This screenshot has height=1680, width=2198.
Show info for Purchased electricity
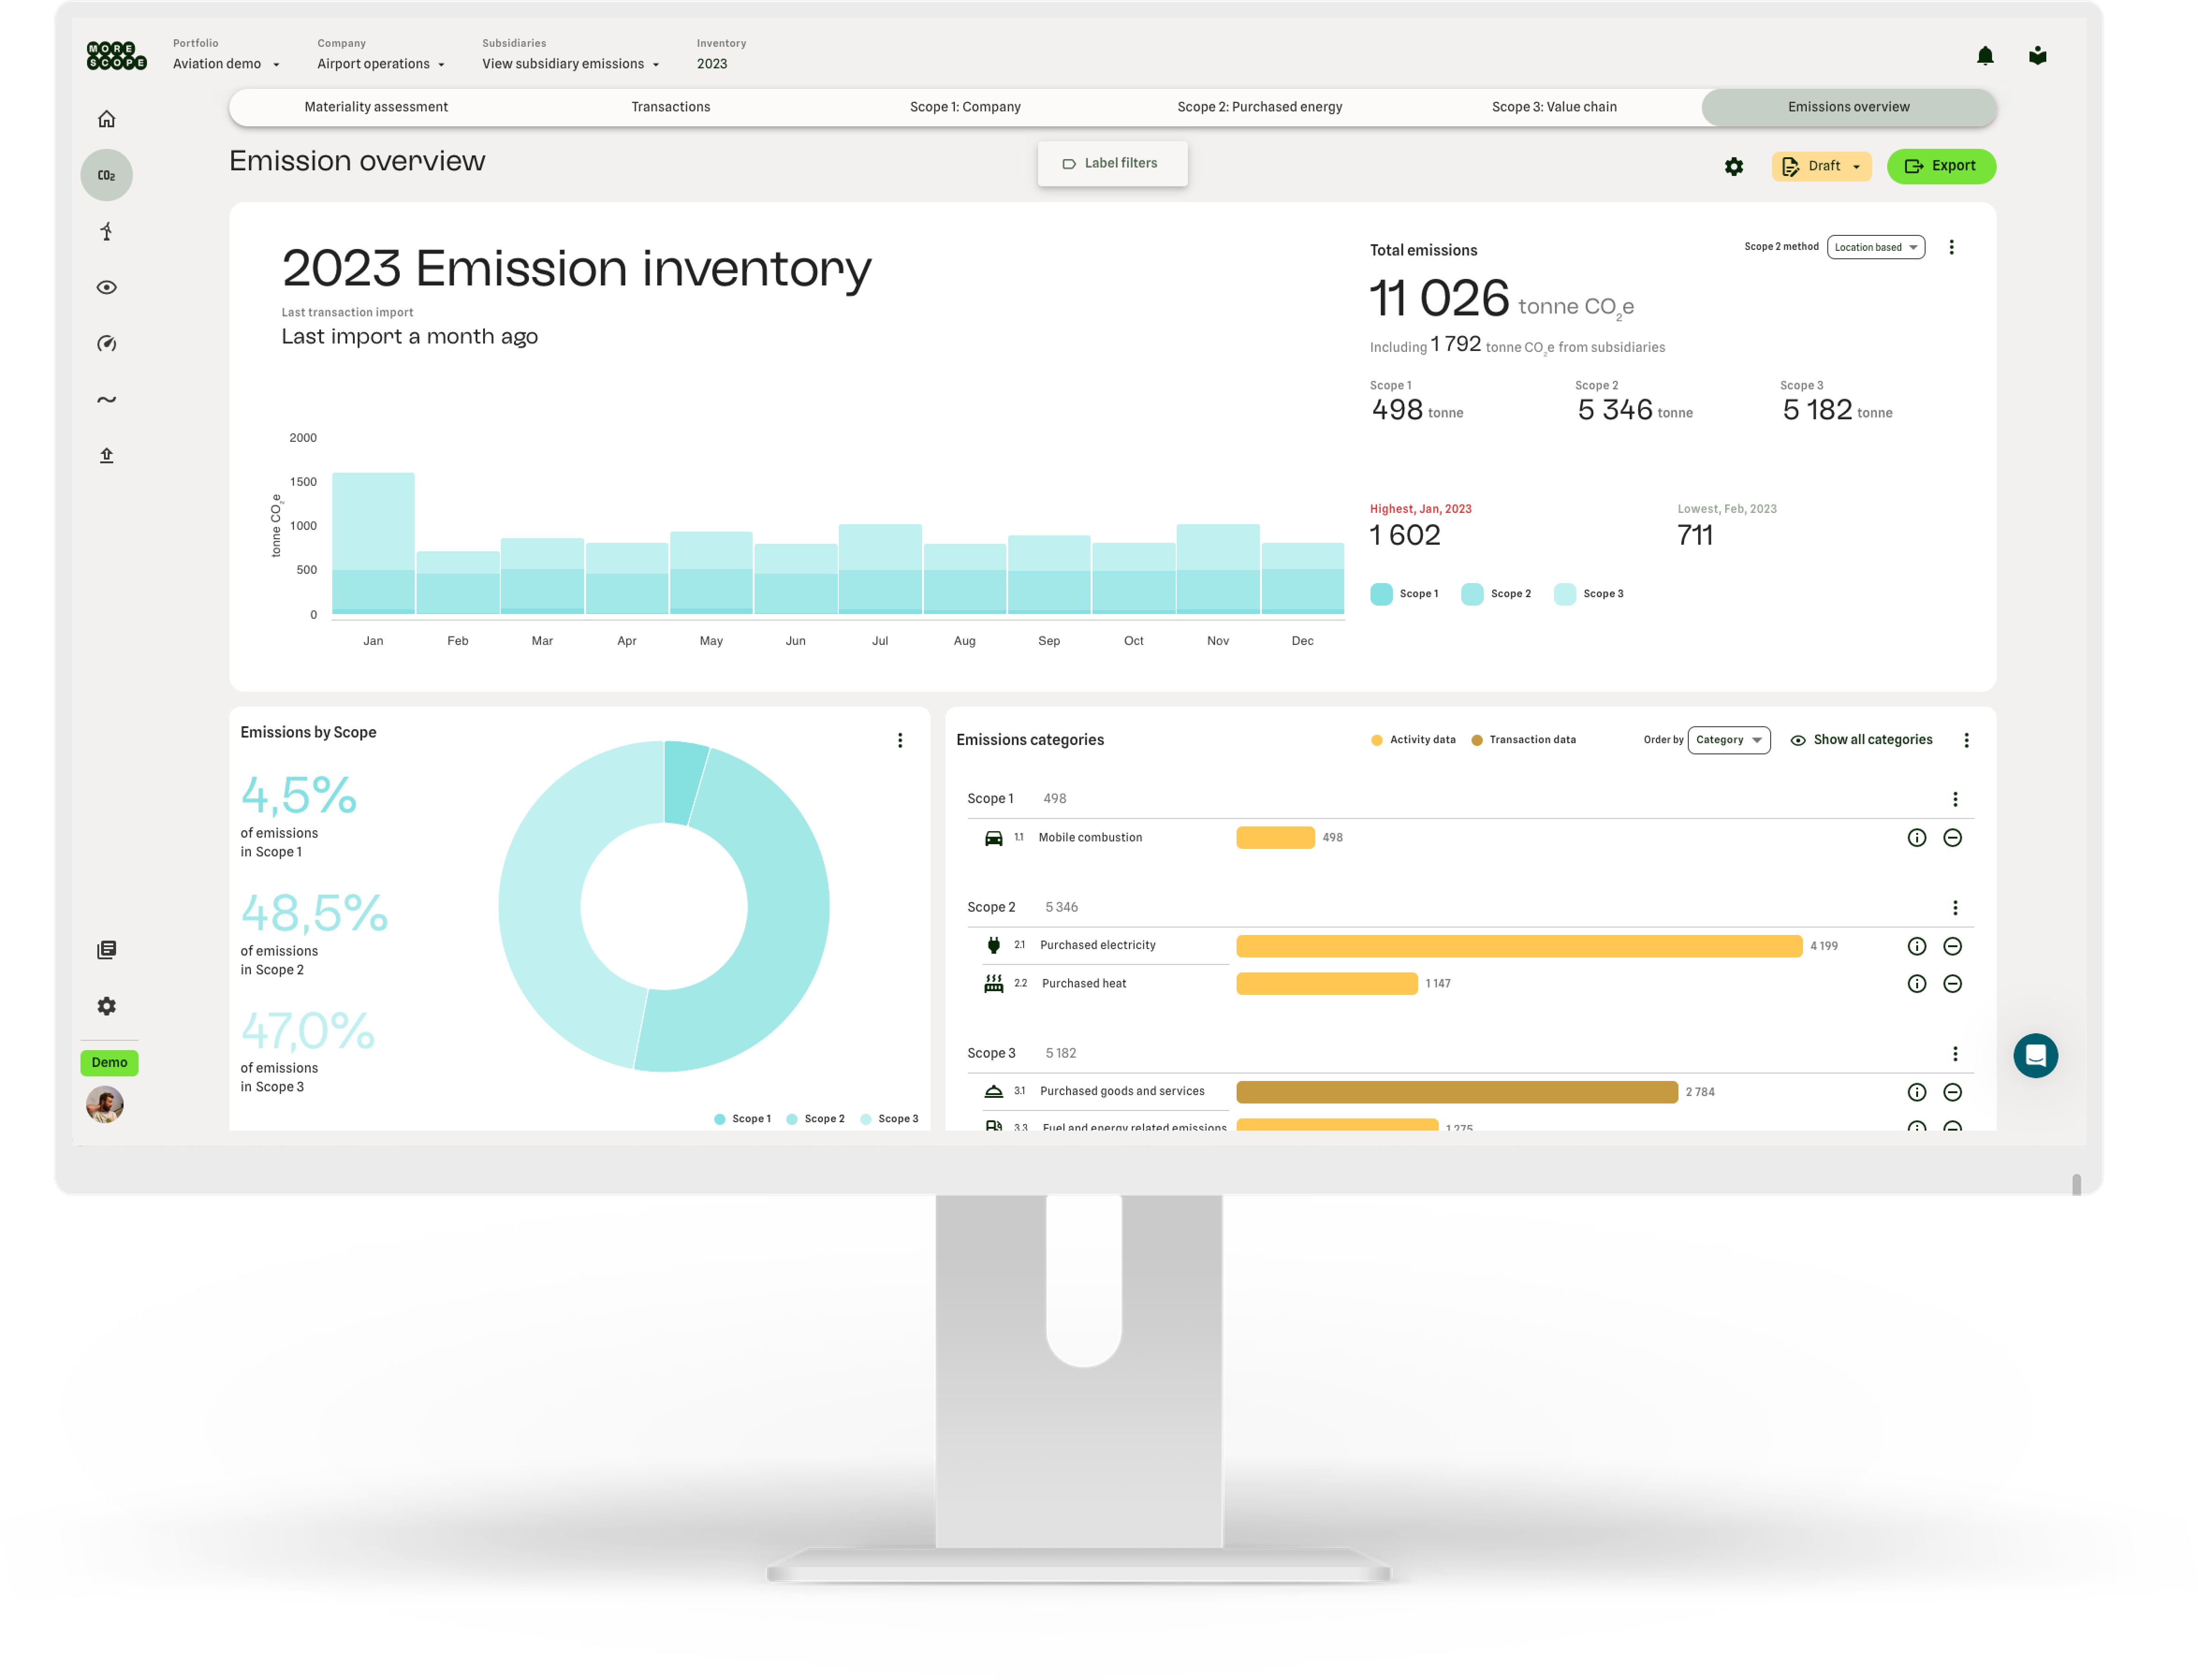point(1916,946)
